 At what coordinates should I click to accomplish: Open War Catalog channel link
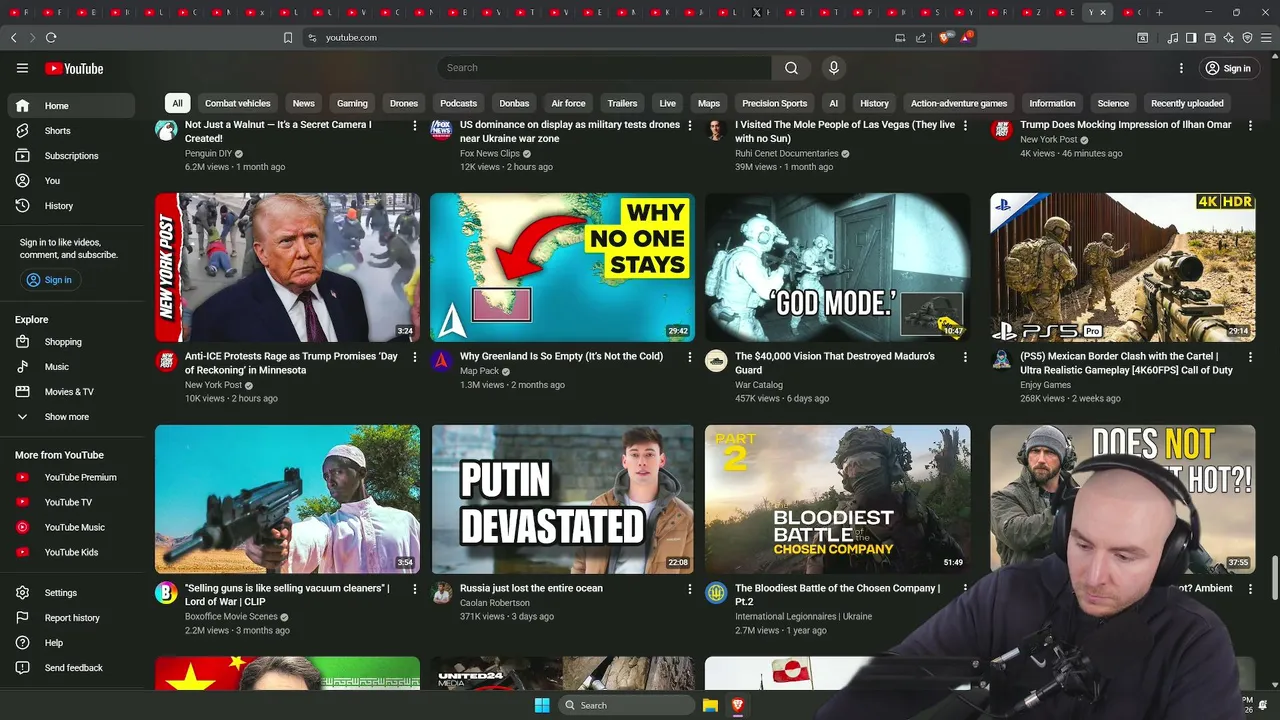pyautogui.click(x=758, y=385)
